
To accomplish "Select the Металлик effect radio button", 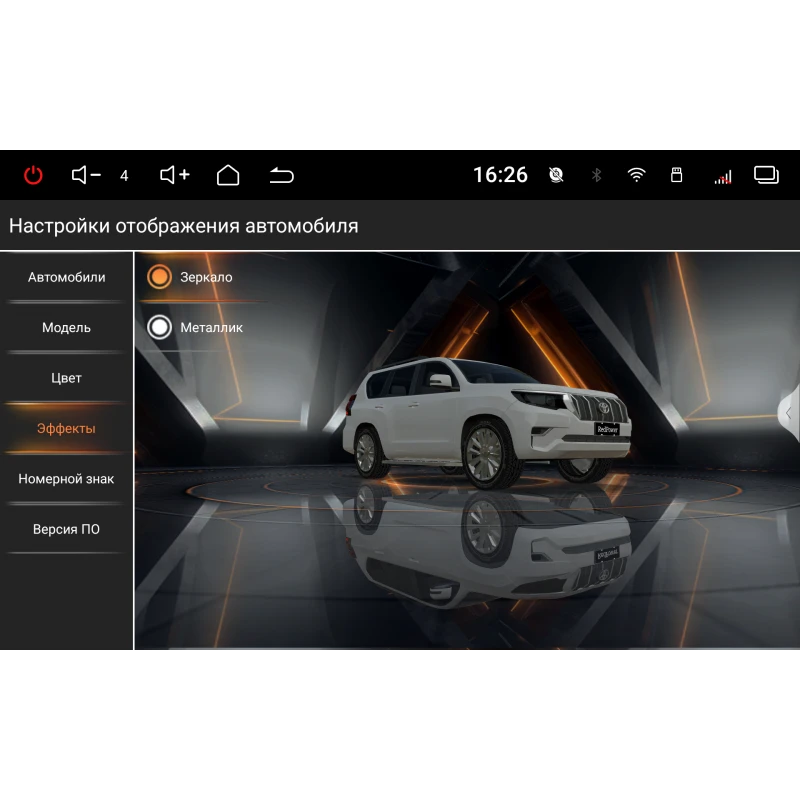I will point(159,327).
